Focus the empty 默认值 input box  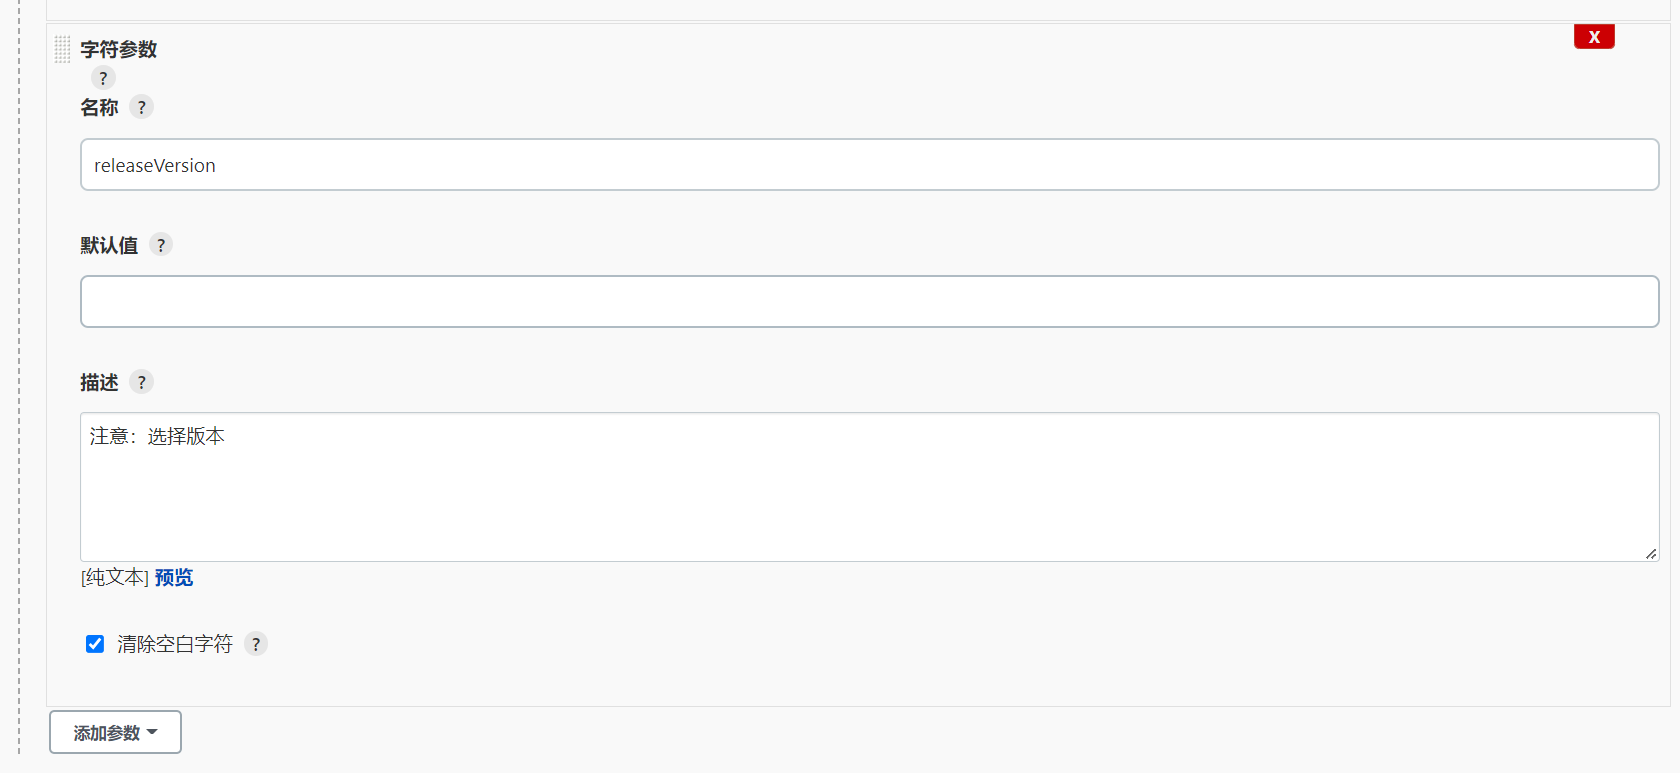[869, 302]
